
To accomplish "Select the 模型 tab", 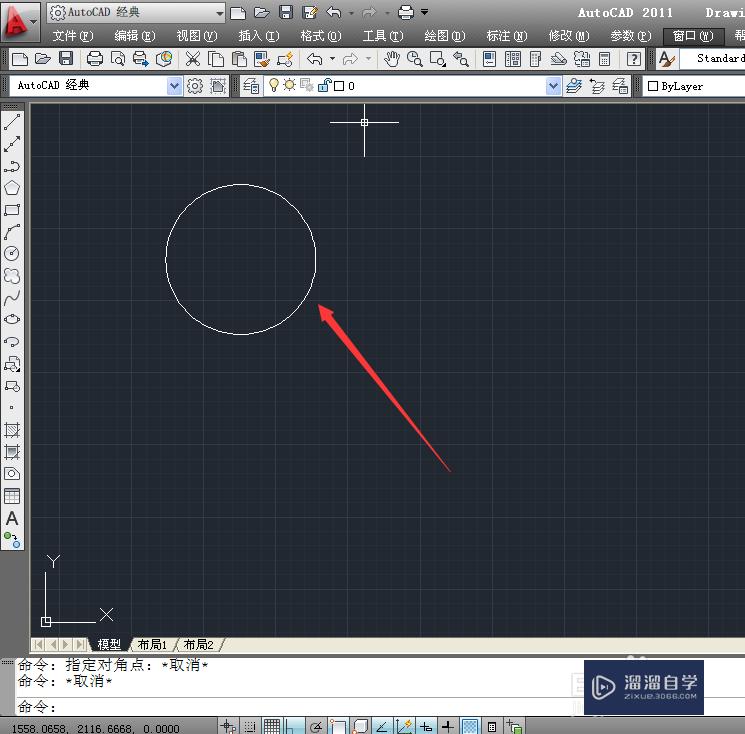I will click(x=109, y=645).
